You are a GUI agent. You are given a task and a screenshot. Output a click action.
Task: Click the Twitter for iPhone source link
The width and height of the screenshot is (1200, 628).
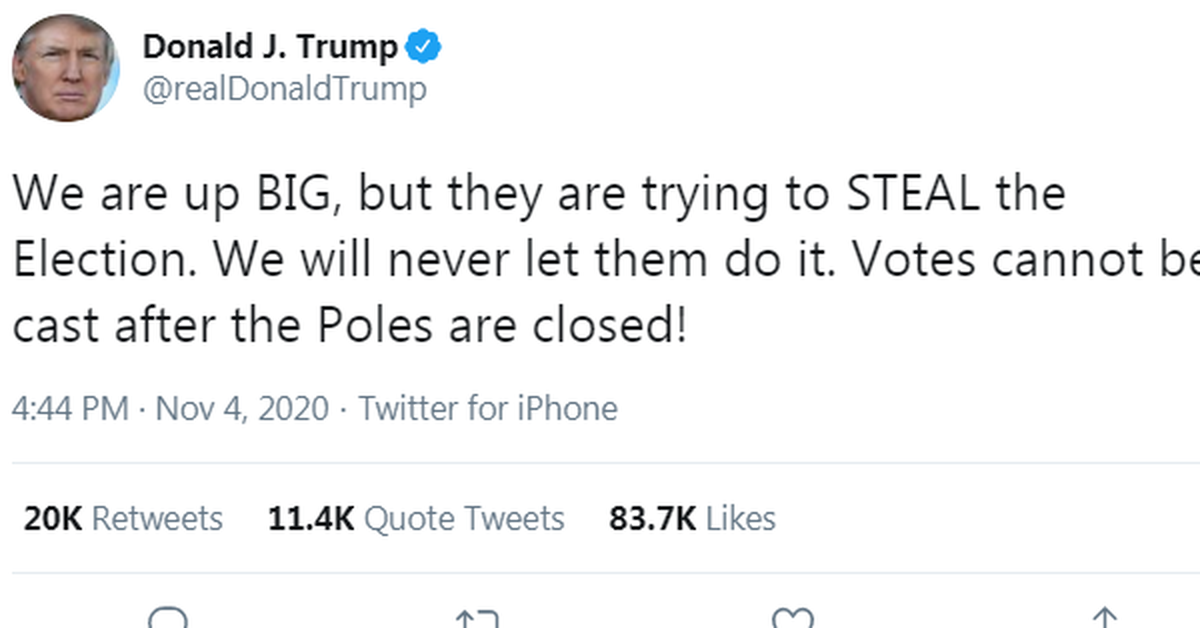(x=488, y=408)
